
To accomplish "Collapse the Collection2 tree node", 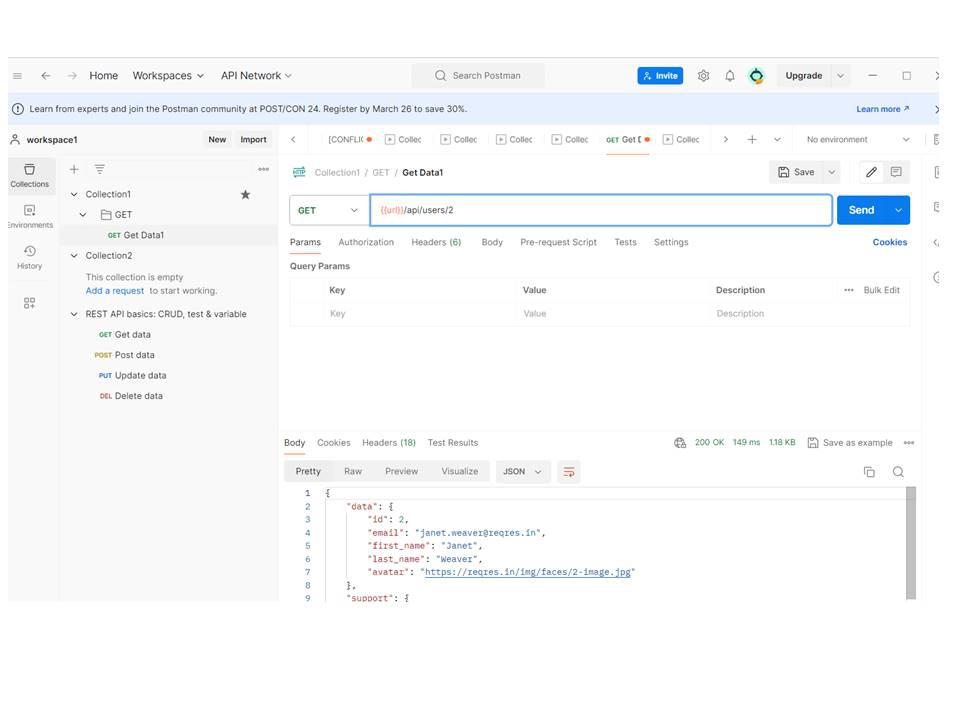I will coord(74,256).
